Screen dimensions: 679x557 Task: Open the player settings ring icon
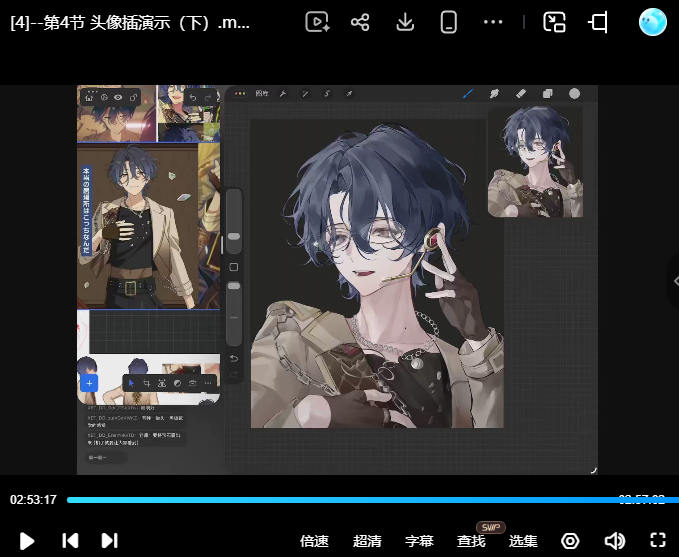click(570, 541)
